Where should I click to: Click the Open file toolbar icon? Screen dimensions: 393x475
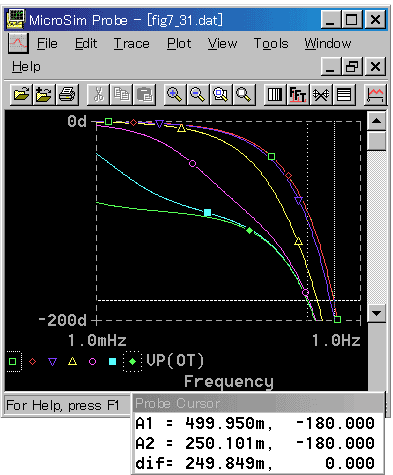coord(21,95)
